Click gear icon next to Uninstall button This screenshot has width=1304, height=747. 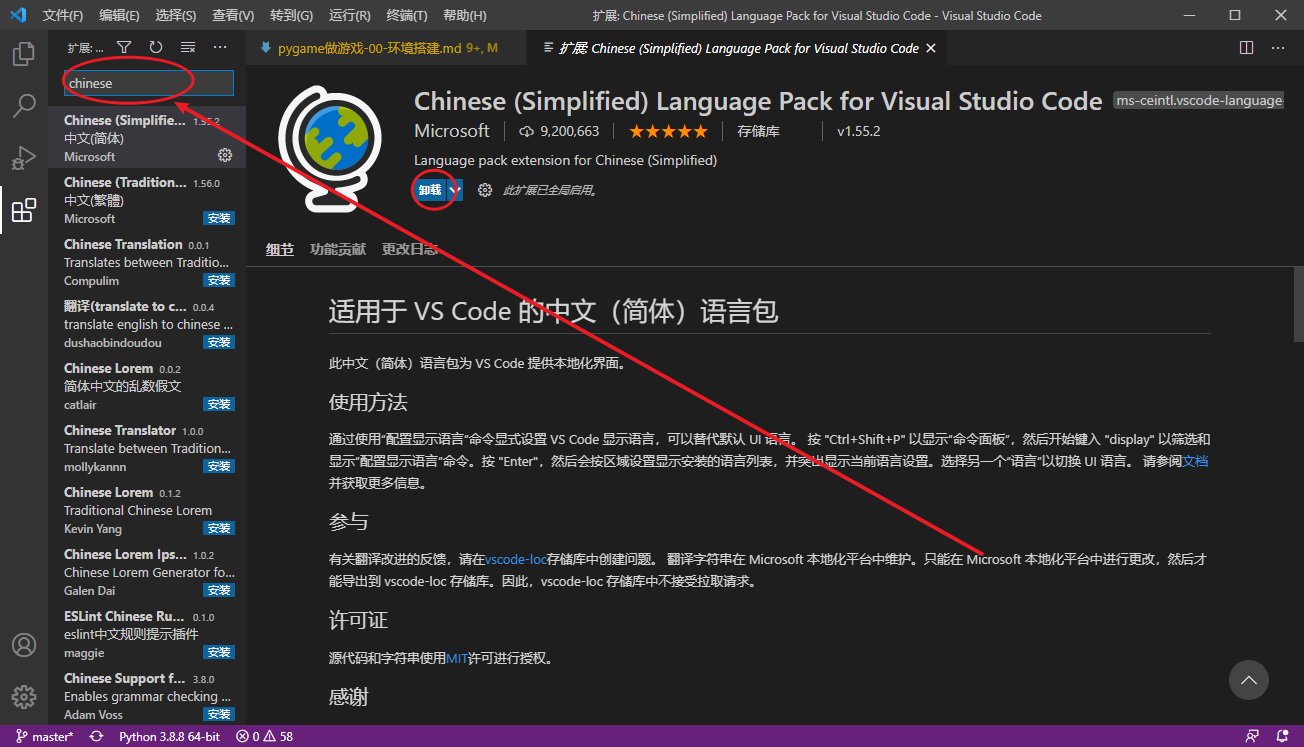[485, 190]
